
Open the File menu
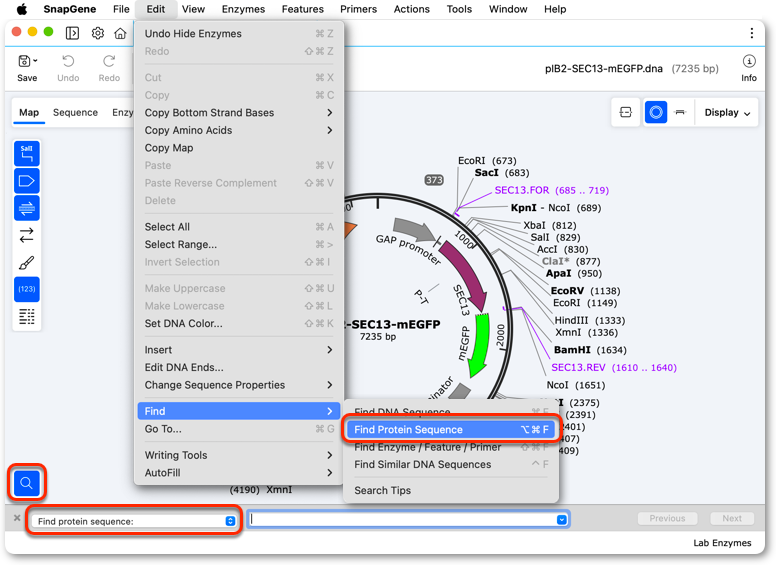point(121,9)
